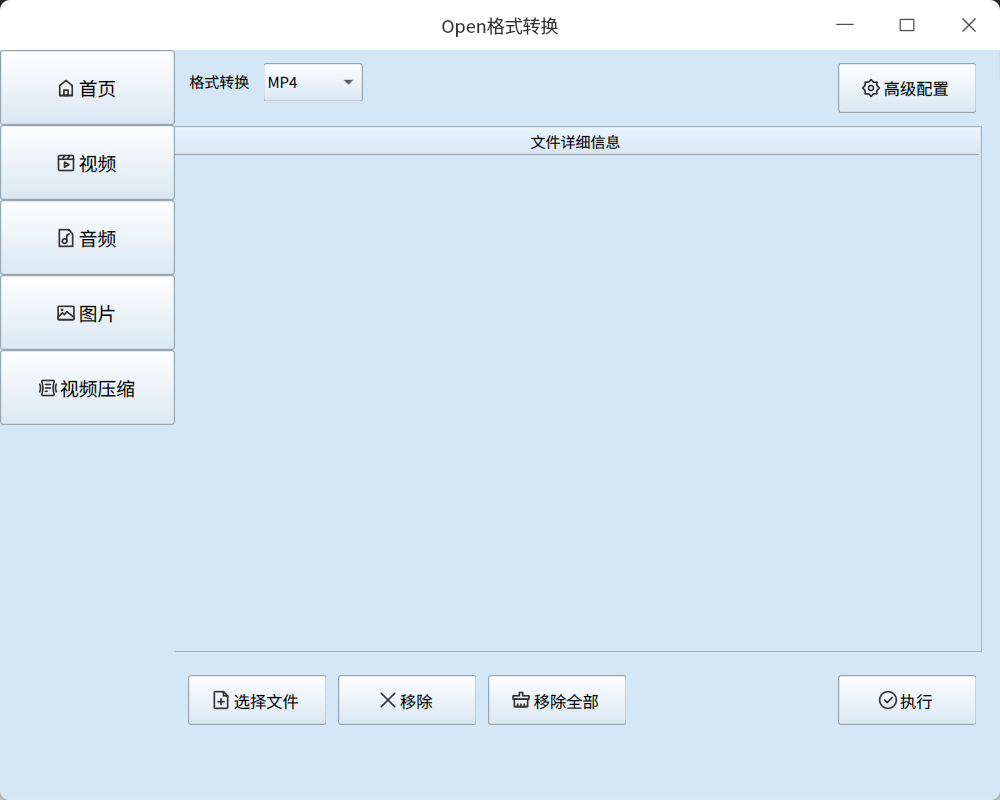Screen dimensions: 1000x800
Task: Click the music file icon beside 音频
Action: click(66, 238)
